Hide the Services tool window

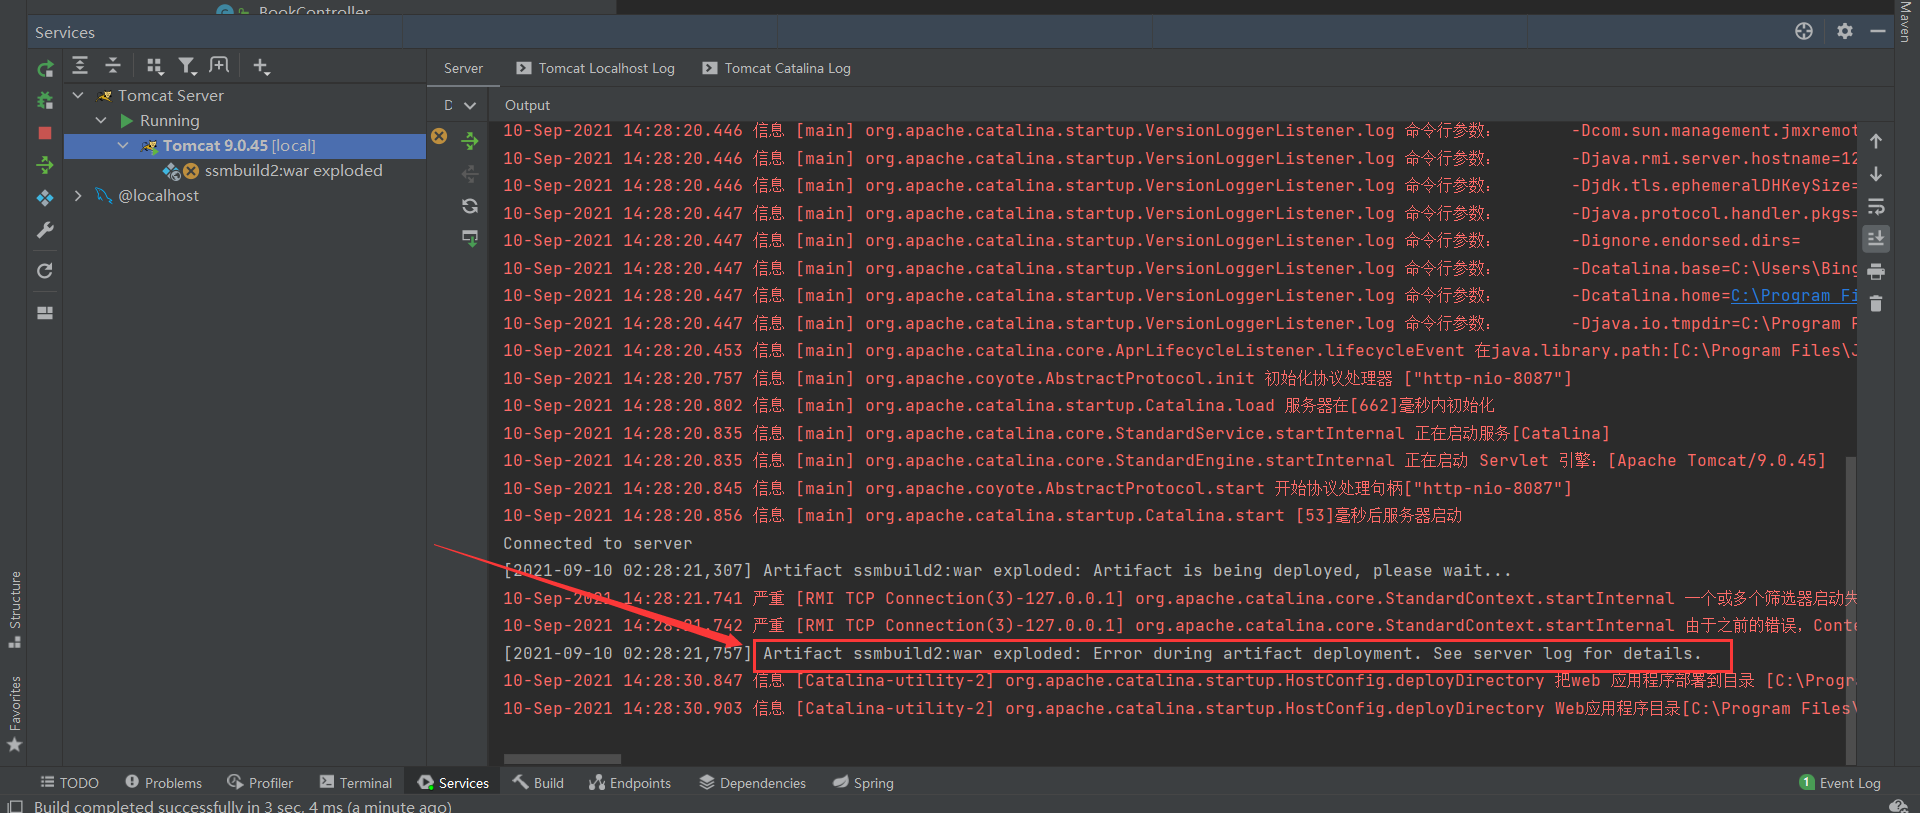pos(1878,31)
